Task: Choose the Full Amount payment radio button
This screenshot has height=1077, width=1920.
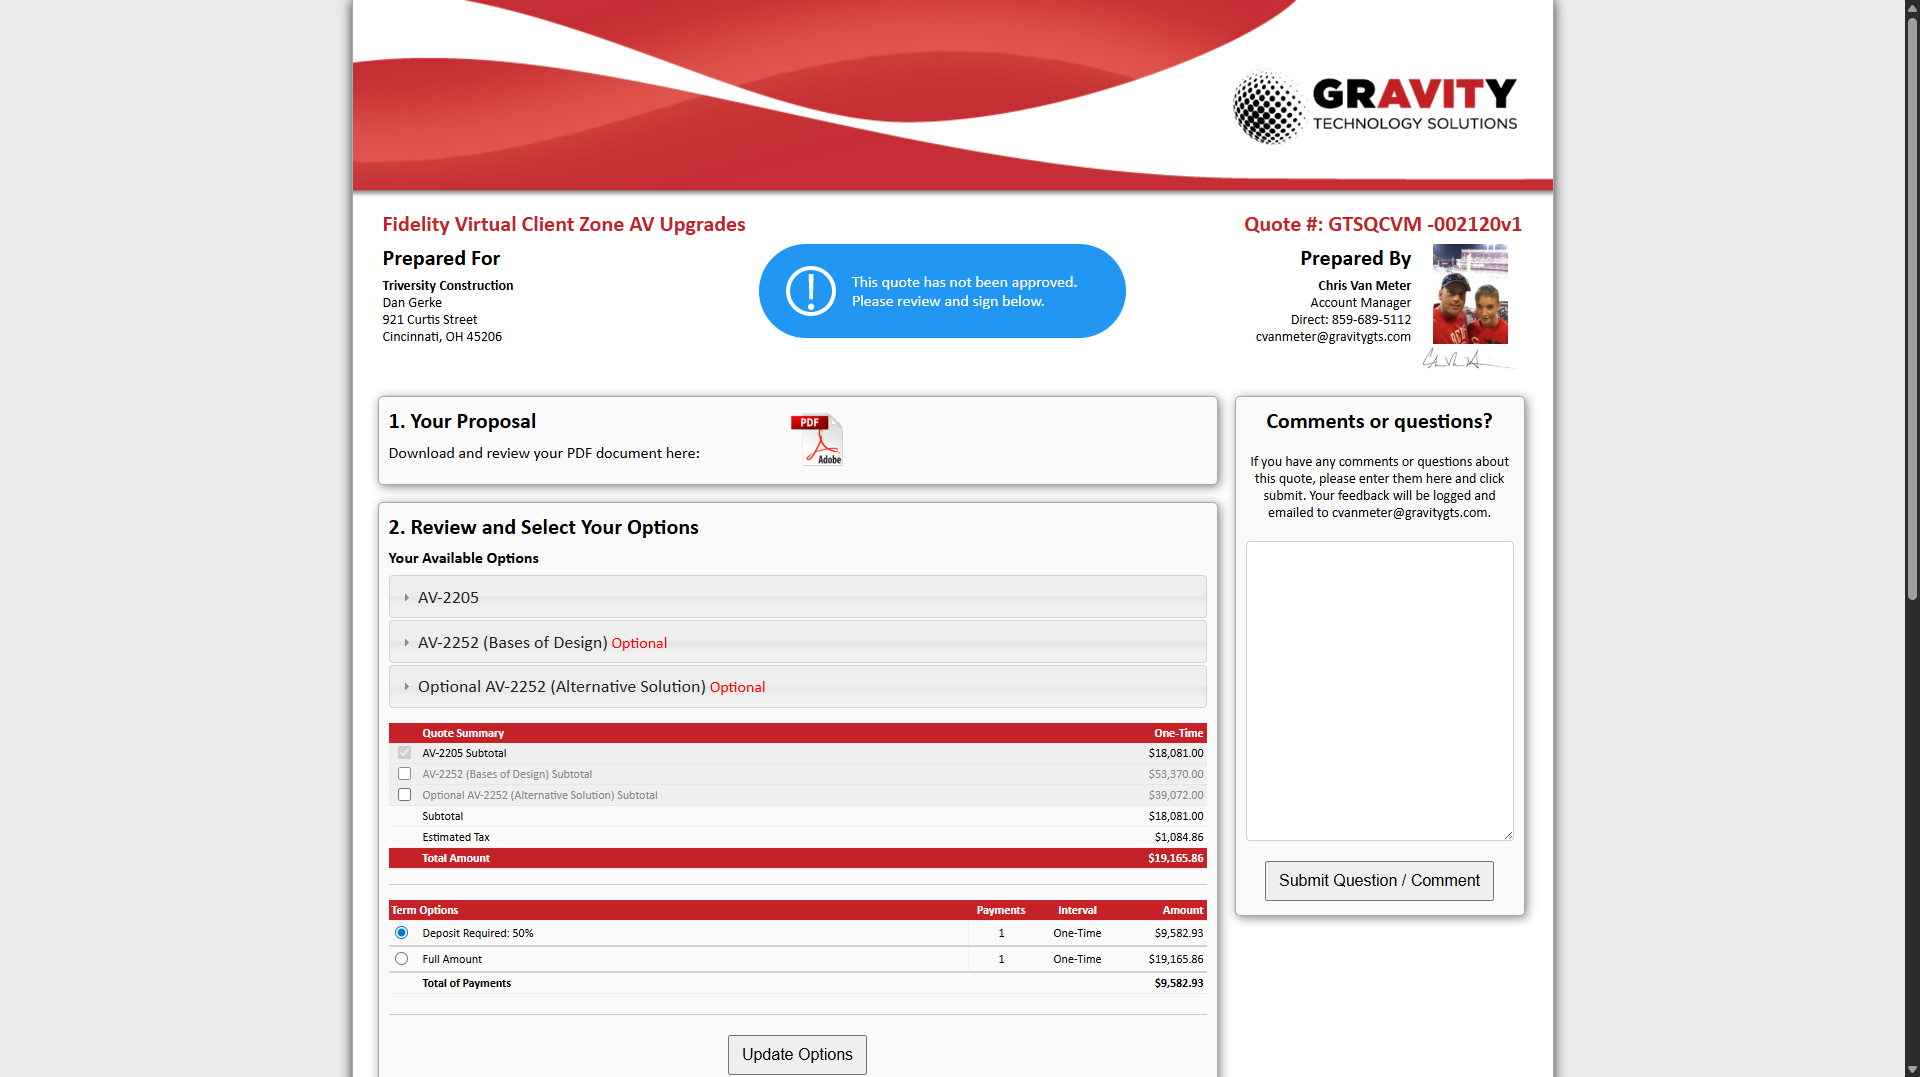Action: pyautogui.click(x=401, y=959)
